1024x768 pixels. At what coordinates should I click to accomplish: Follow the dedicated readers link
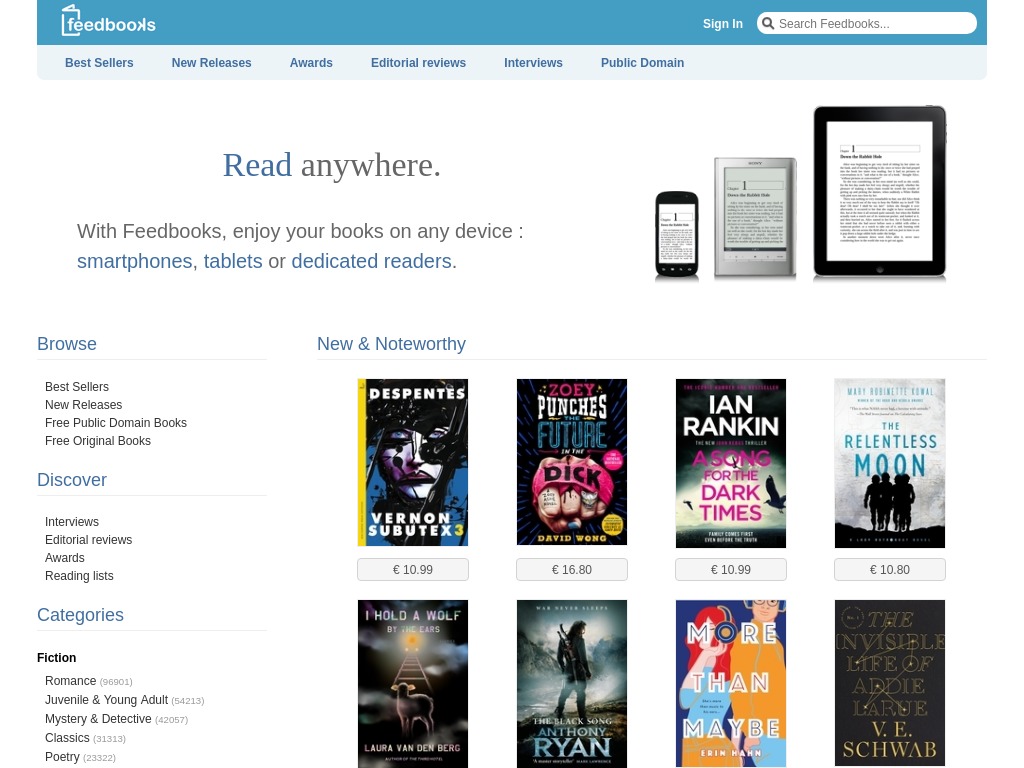click(x=372, y=261)
